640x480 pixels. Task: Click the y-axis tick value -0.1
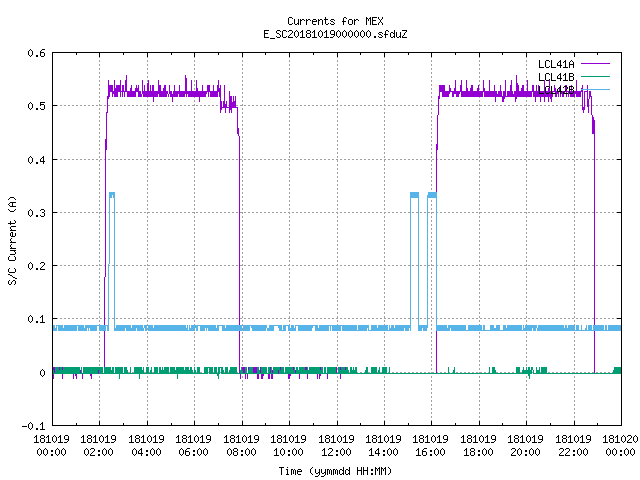[x=33, y=426]
